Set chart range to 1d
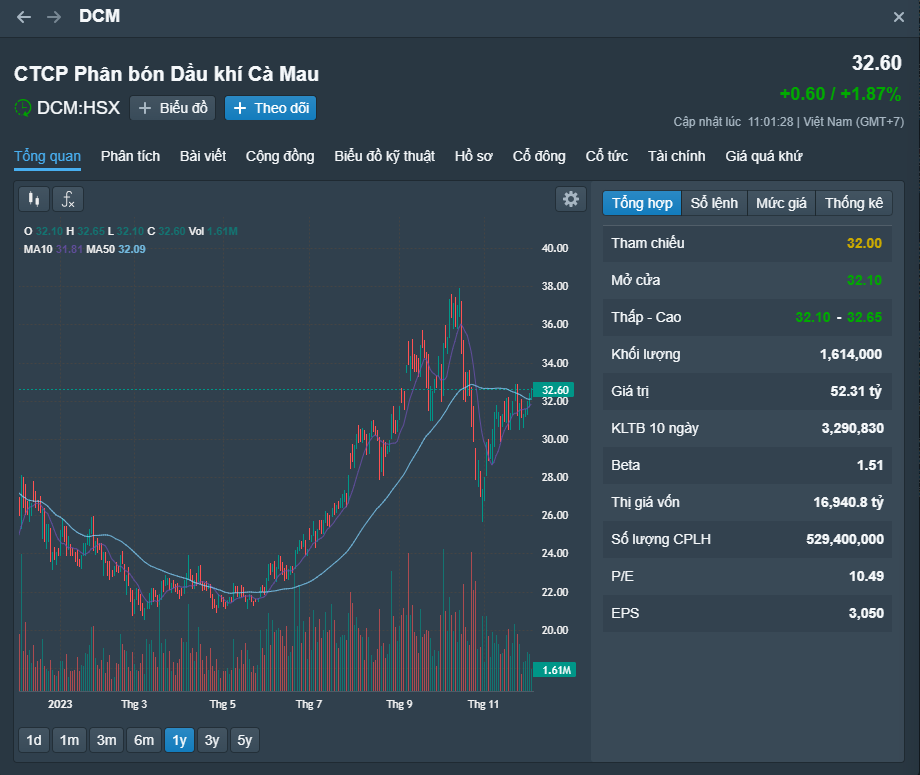This screenshot has width=920, height=775. [34, 740]
